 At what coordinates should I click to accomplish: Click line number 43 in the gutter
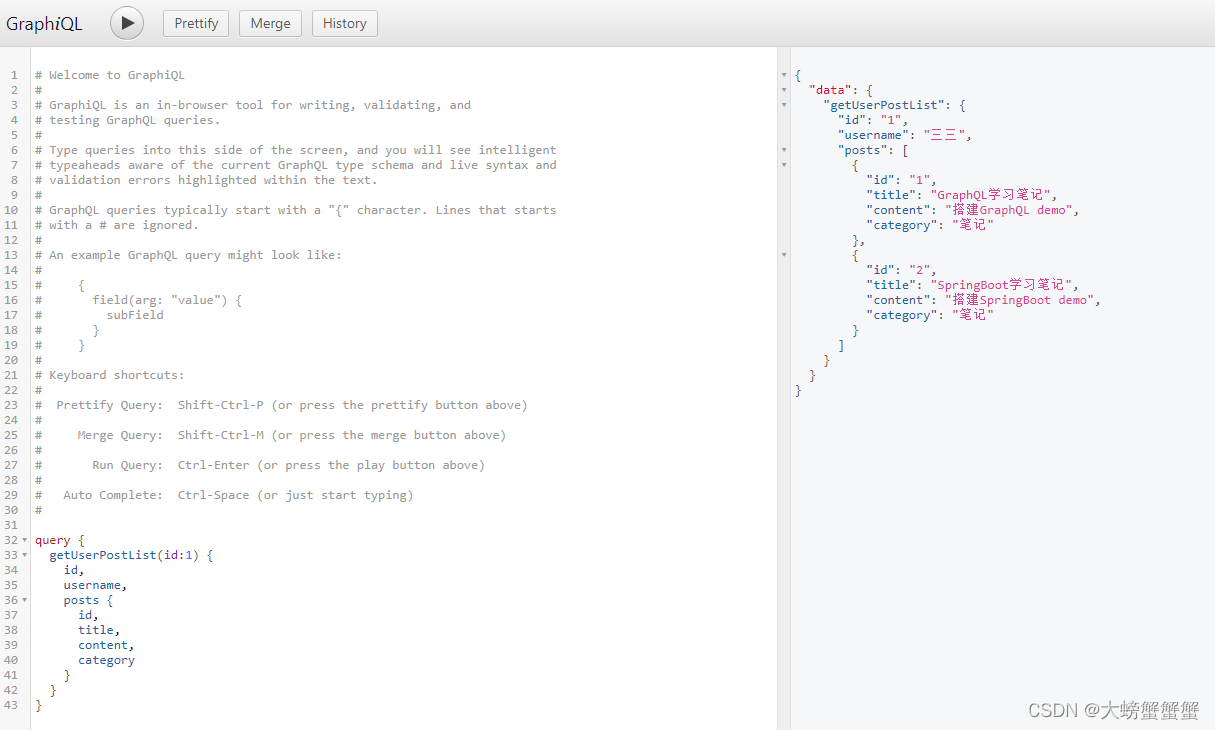click(11, 705)
